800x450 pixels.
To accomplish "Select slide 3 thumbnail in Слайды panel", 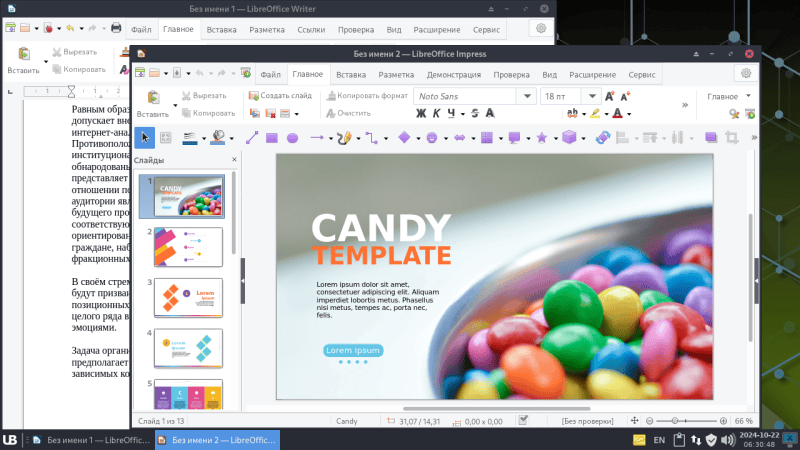I will 188,297.
